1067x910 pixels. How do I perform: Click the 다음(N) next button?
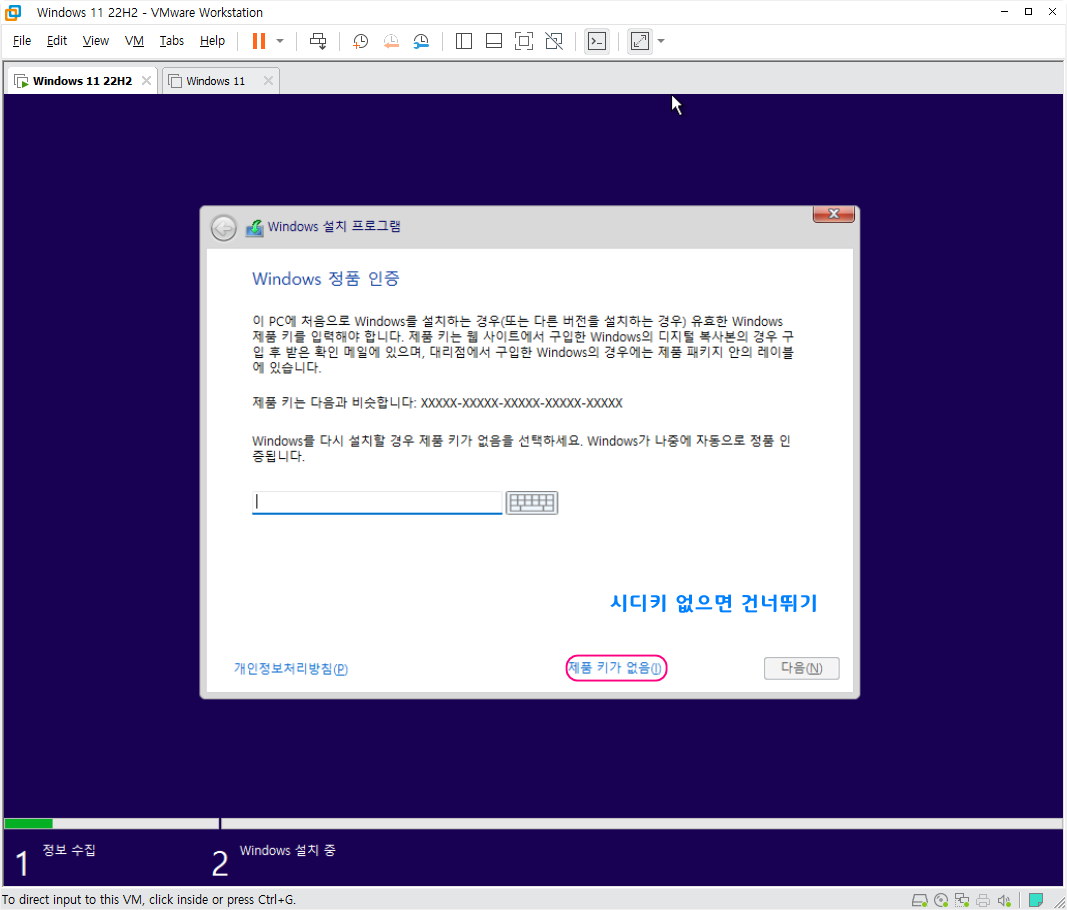801,668
